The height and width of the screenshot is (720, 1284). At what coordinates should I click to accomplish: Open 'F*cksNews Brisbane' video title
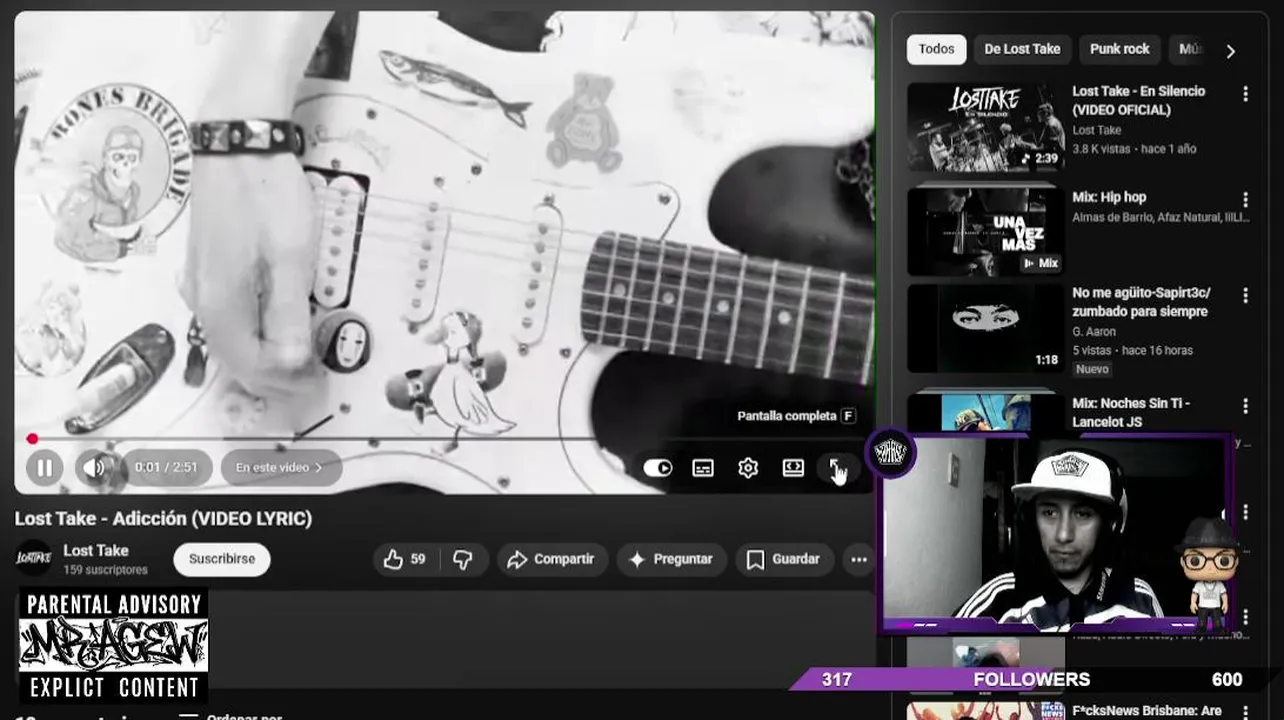[x=1147, y=710]
